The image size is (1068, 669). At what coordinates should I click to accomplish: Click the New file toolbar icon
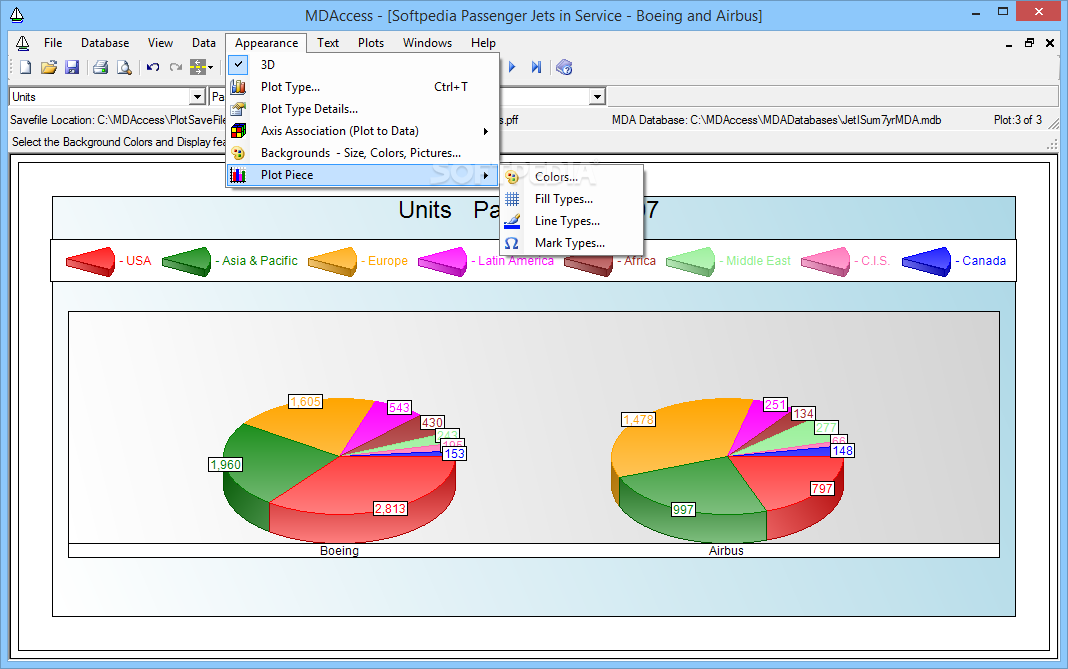tap(25, 67)
